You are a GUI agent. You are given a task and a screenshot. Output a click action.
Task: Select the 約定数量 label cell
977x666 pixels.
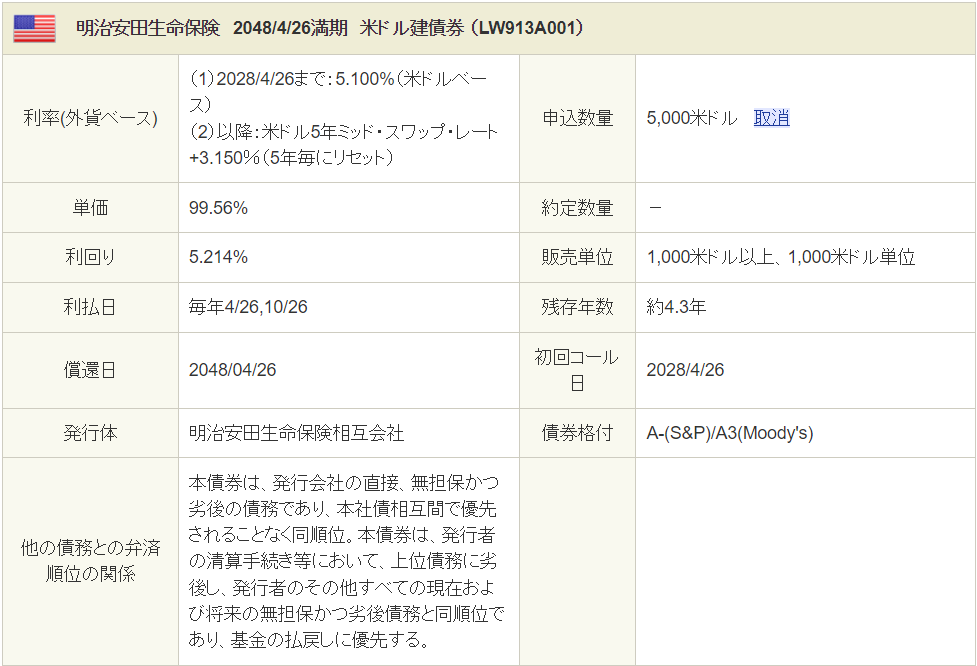point(577,208)
